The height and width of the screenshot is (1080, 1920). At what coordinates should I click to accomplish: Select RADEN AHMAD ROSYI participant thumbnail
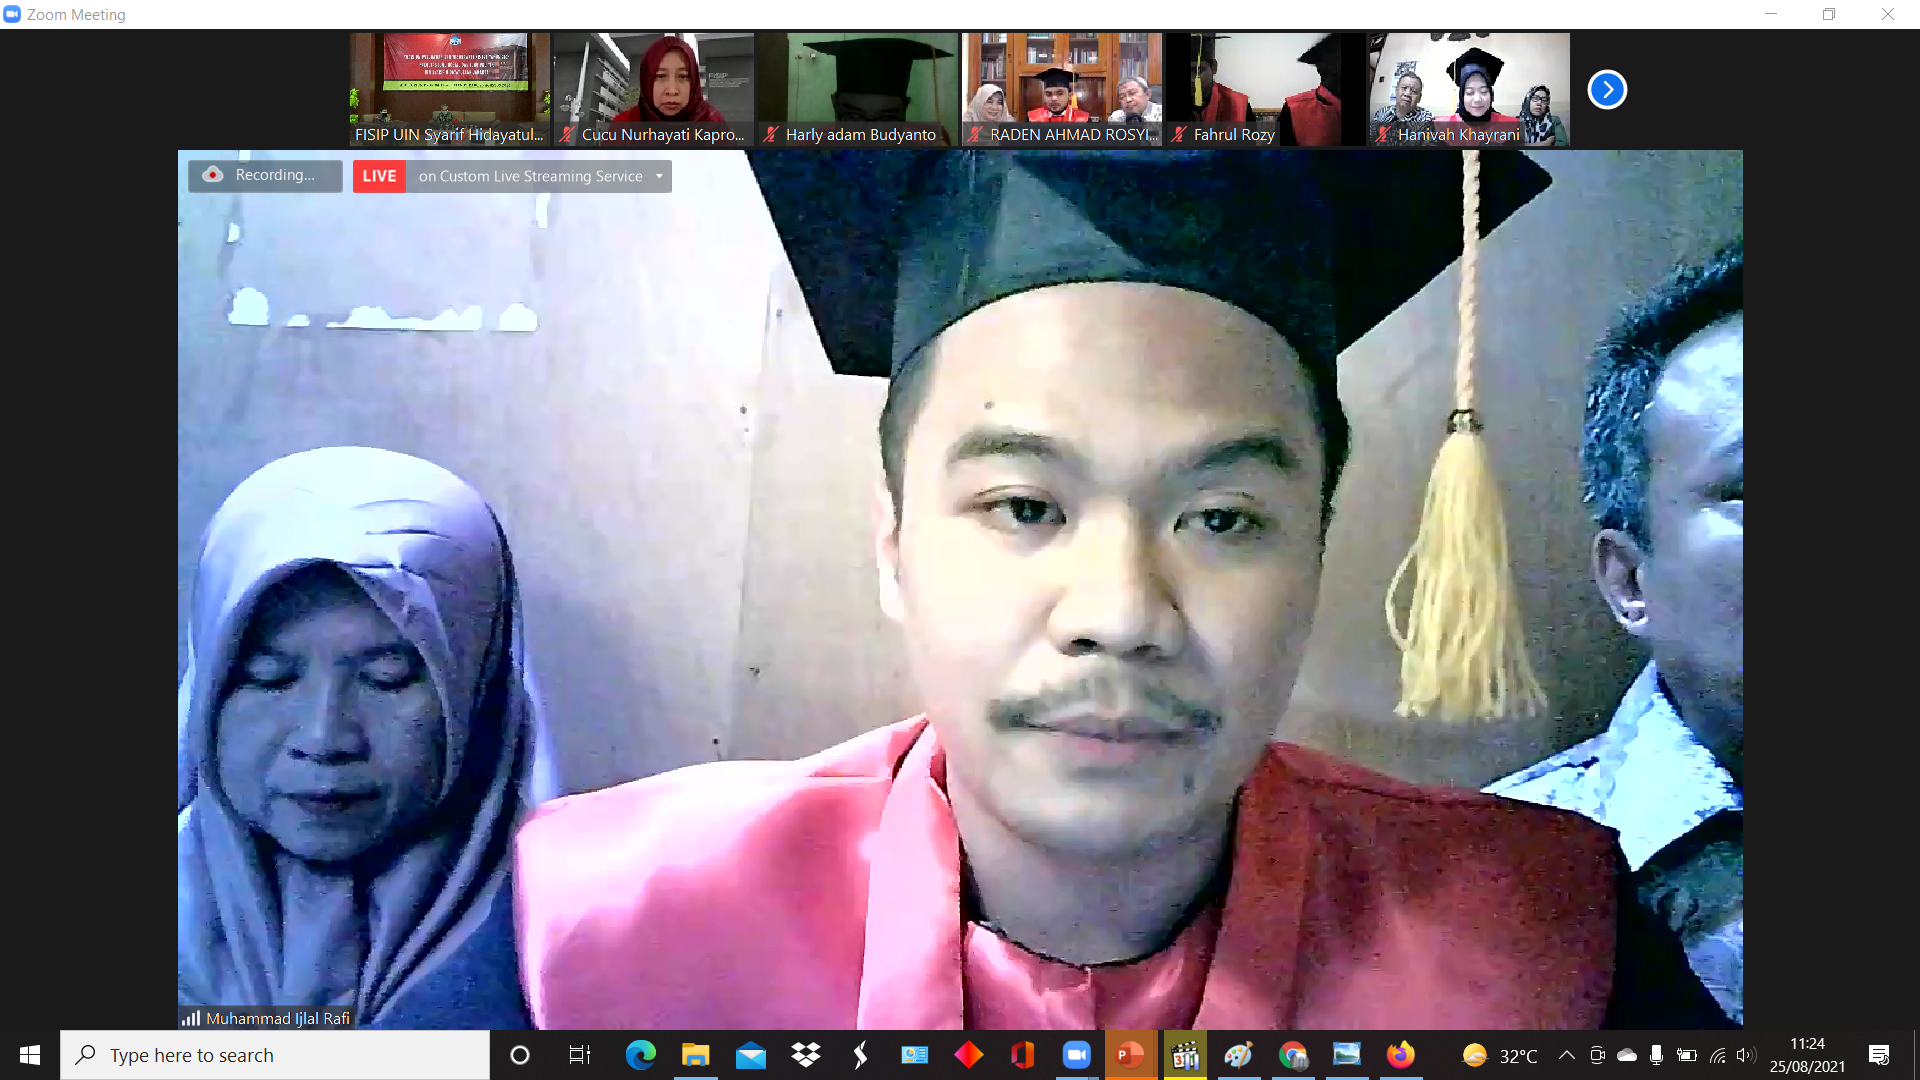[x=1062, y=89]
